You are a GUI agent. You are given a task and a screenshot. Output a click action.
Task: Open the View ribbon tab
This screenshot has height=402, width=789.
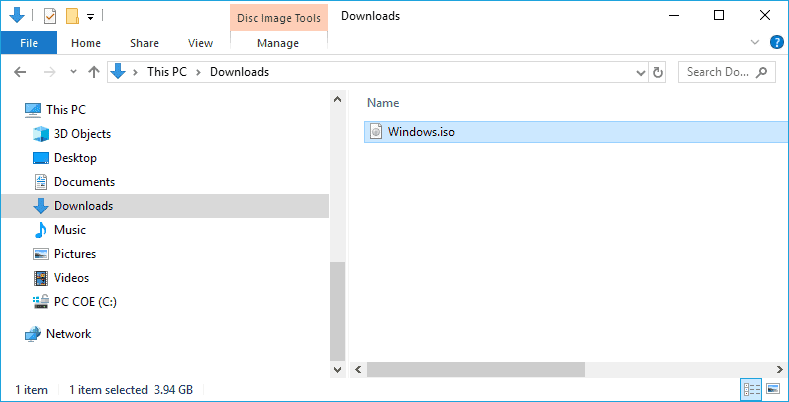point(200,43)
